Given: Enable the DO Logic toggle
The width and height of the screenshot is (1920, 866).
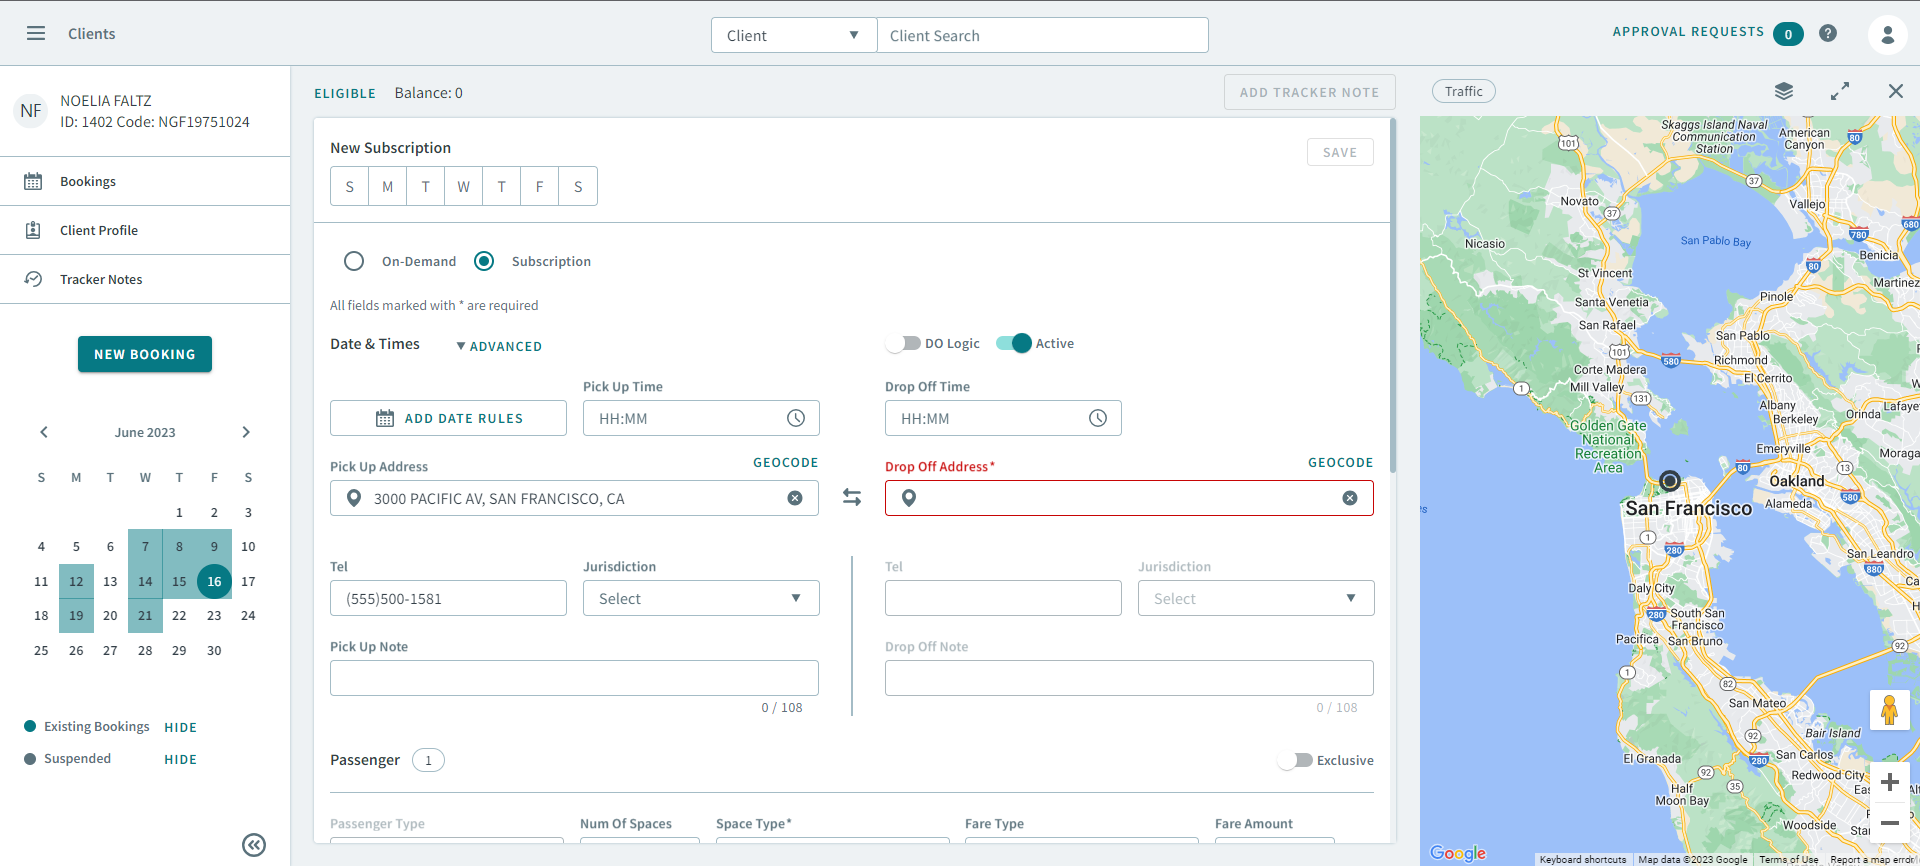Looking at the screenshot, I should (904, 343).
